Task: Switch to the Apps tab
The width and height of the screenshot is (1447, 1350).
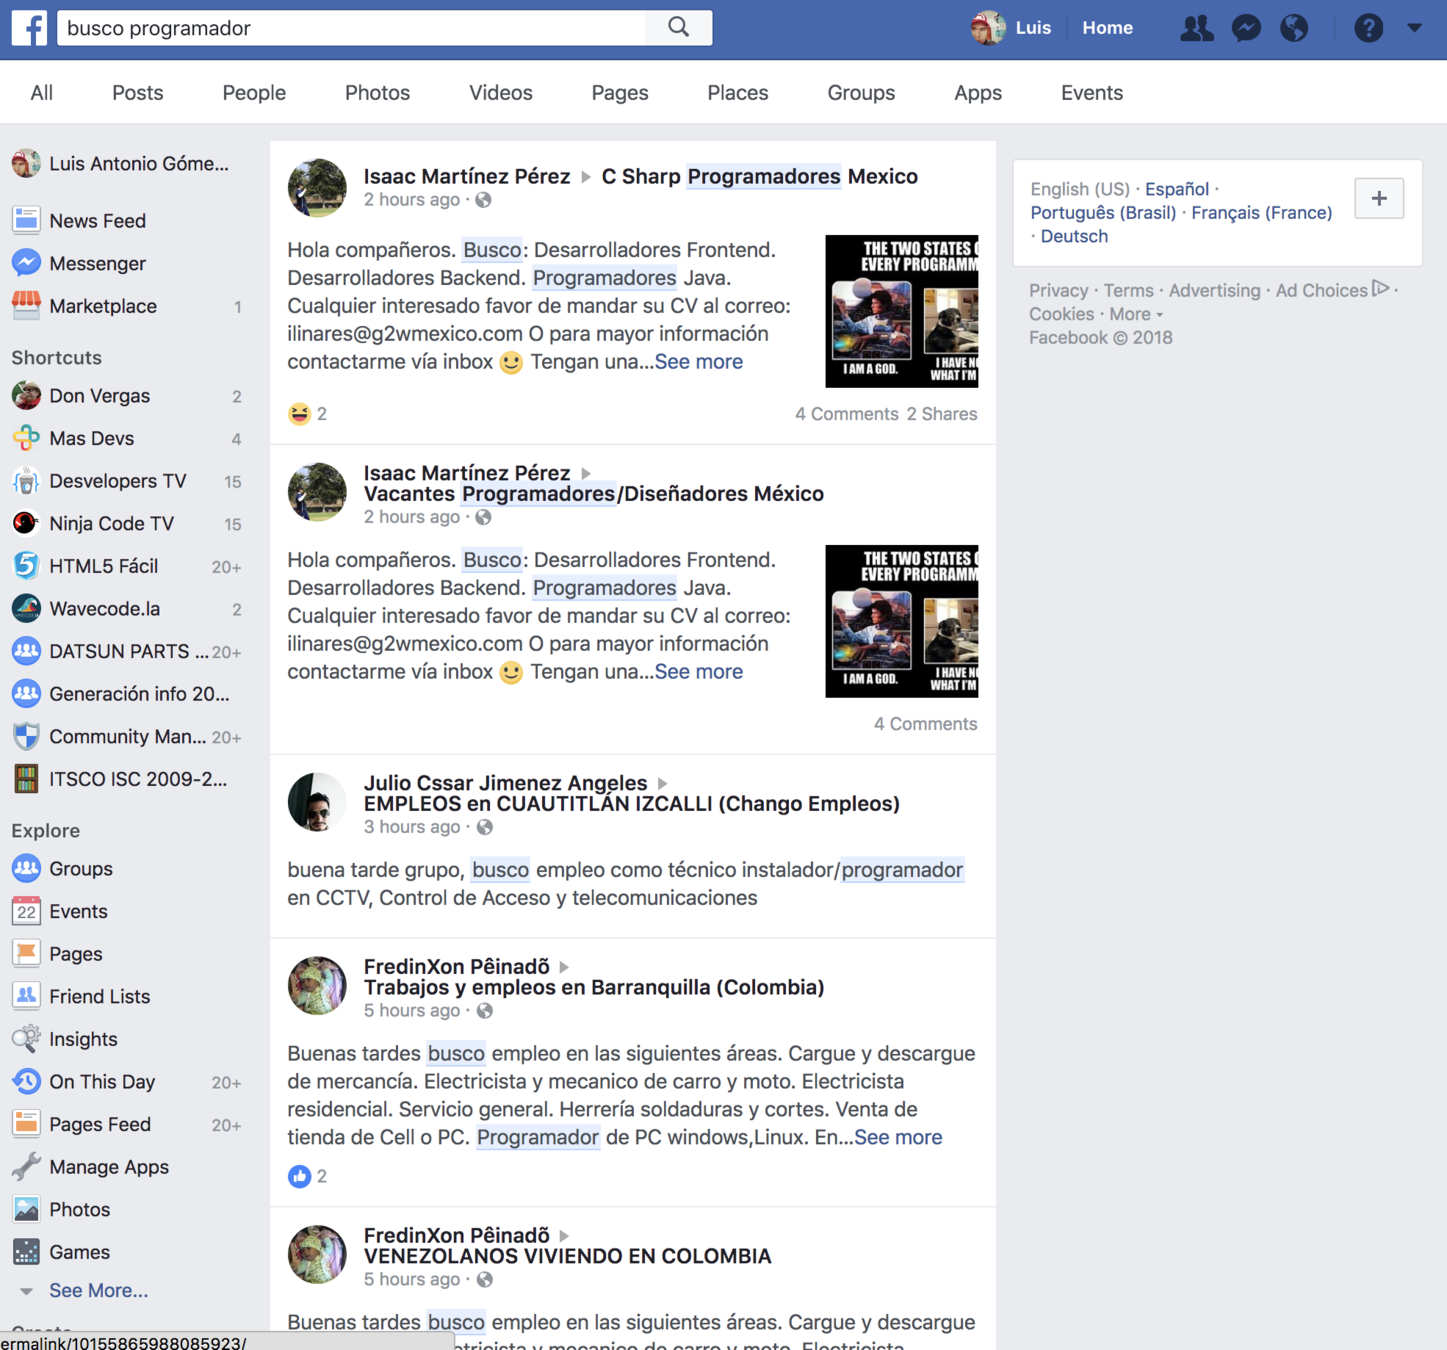Action: coord(978,93)
